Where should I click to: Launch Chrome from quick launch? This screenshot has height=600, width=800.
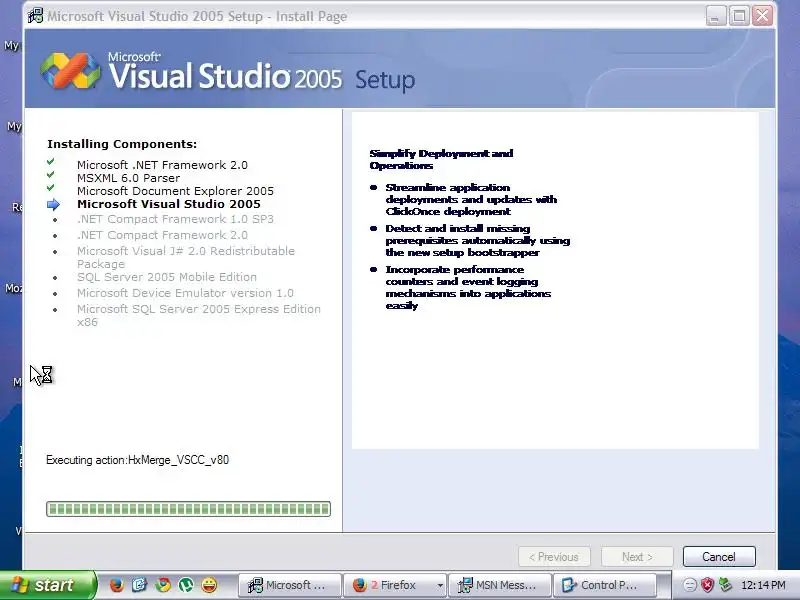[163, 585]
